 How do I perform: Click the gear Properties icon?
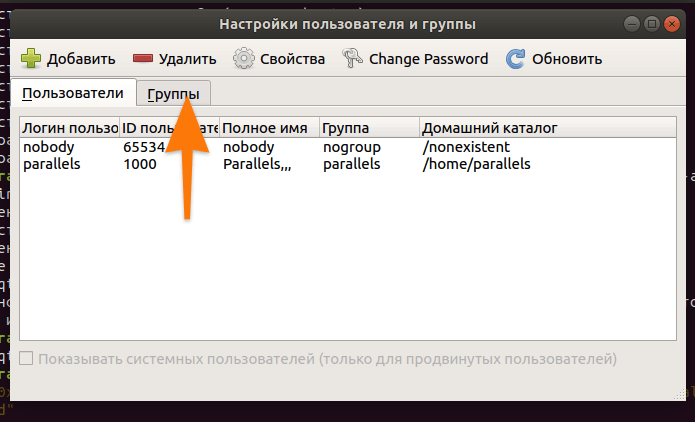point(244,59)
